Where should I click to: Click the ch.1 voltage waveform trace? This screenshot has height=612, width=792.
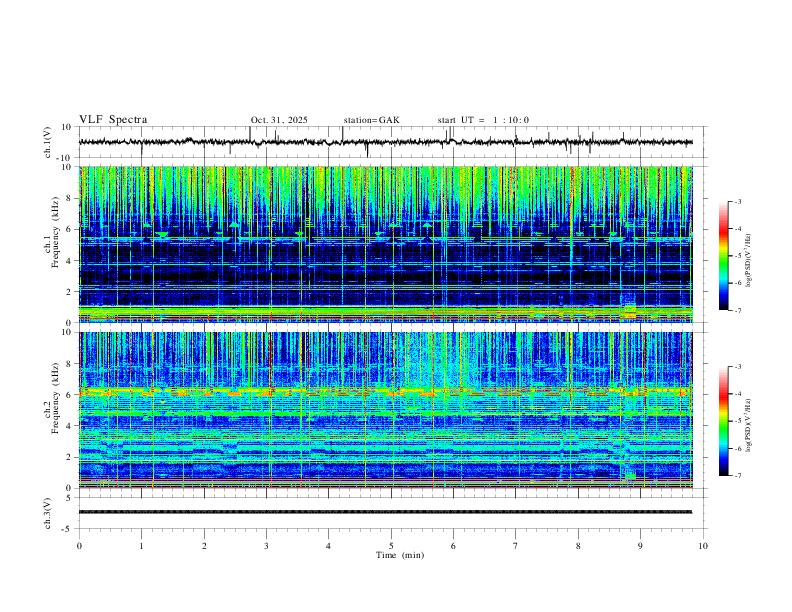386,142
